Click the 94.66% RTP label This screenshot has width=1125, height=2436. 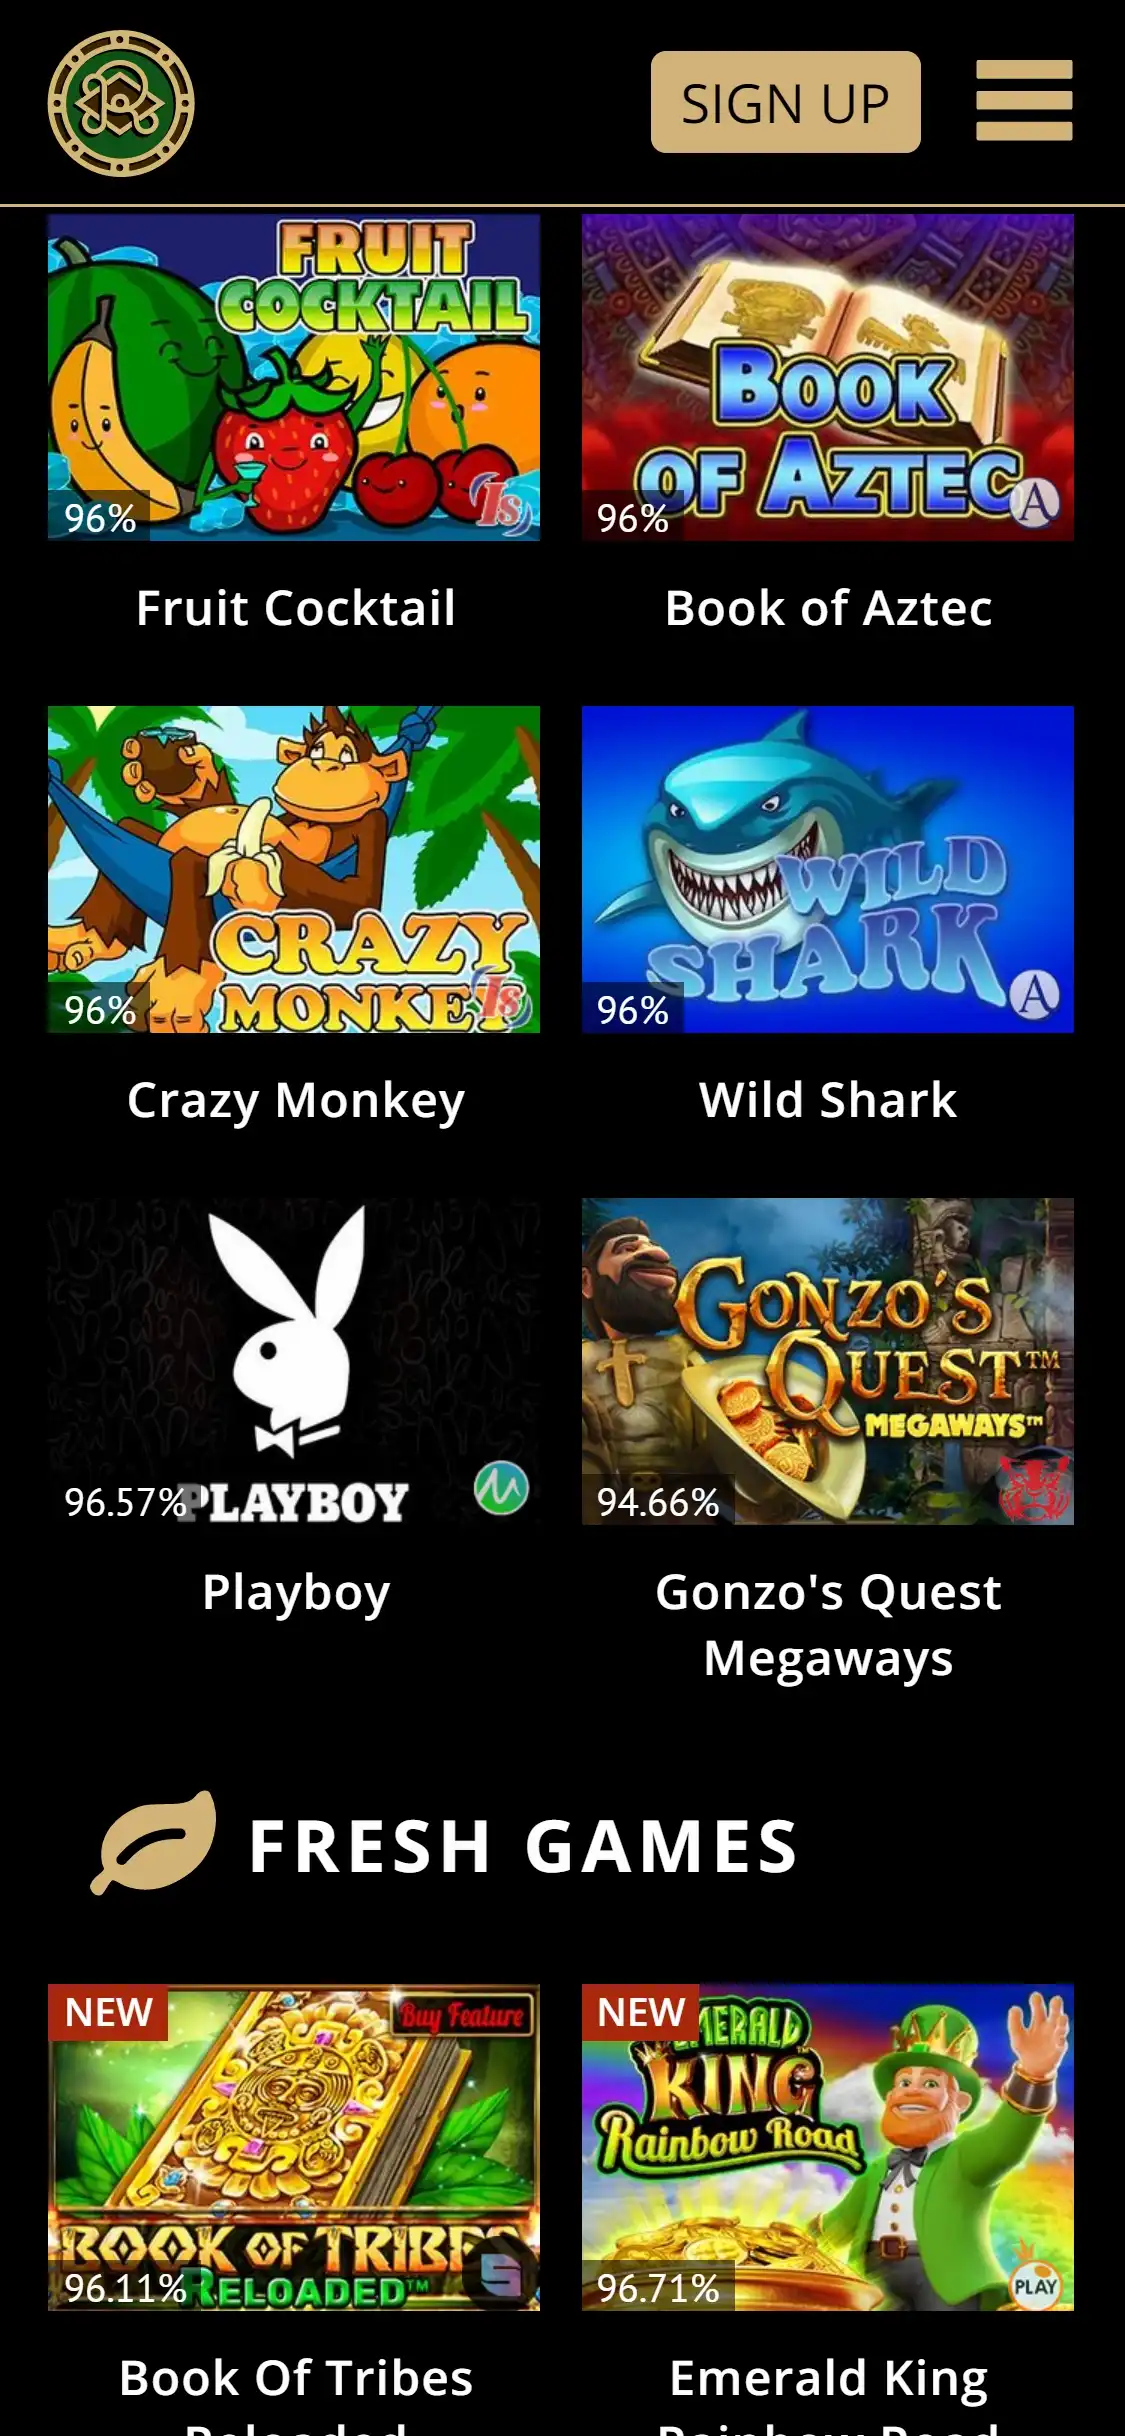(x=658, y=1501)
